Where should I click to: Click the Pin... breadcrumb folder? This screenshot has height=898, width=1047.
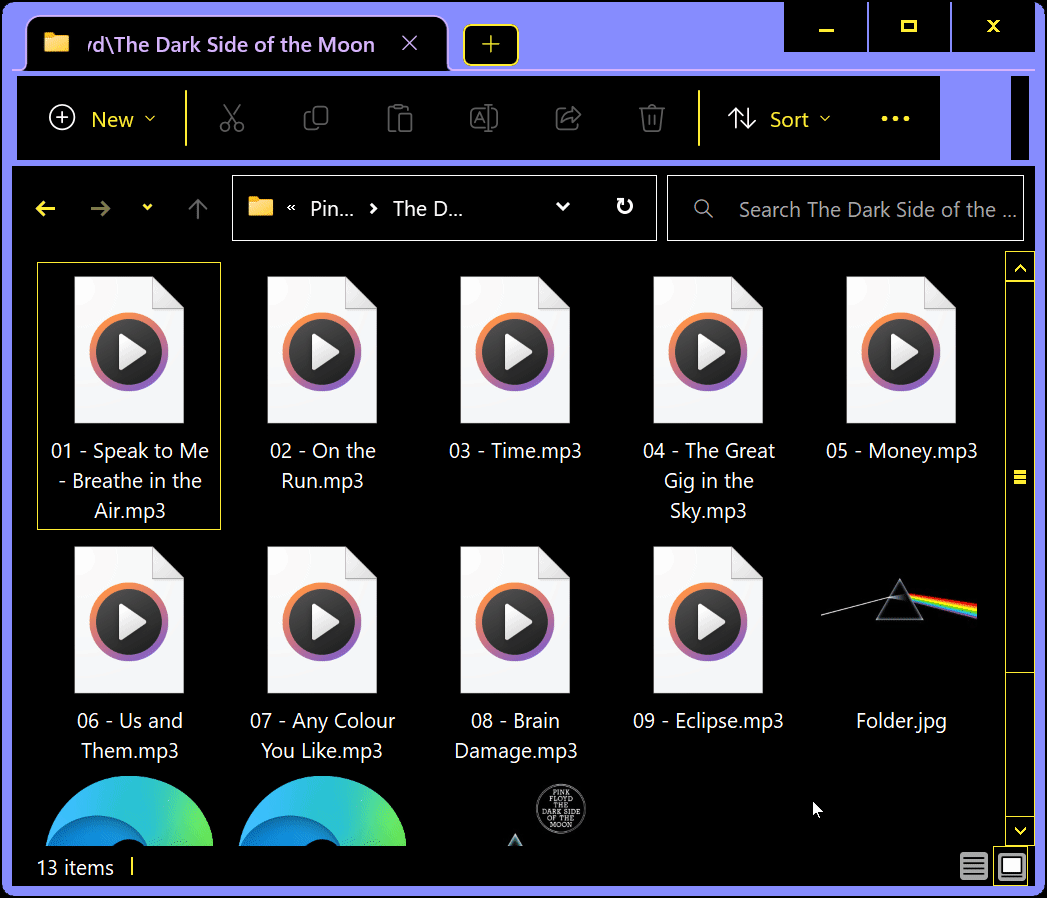(332, 208)
